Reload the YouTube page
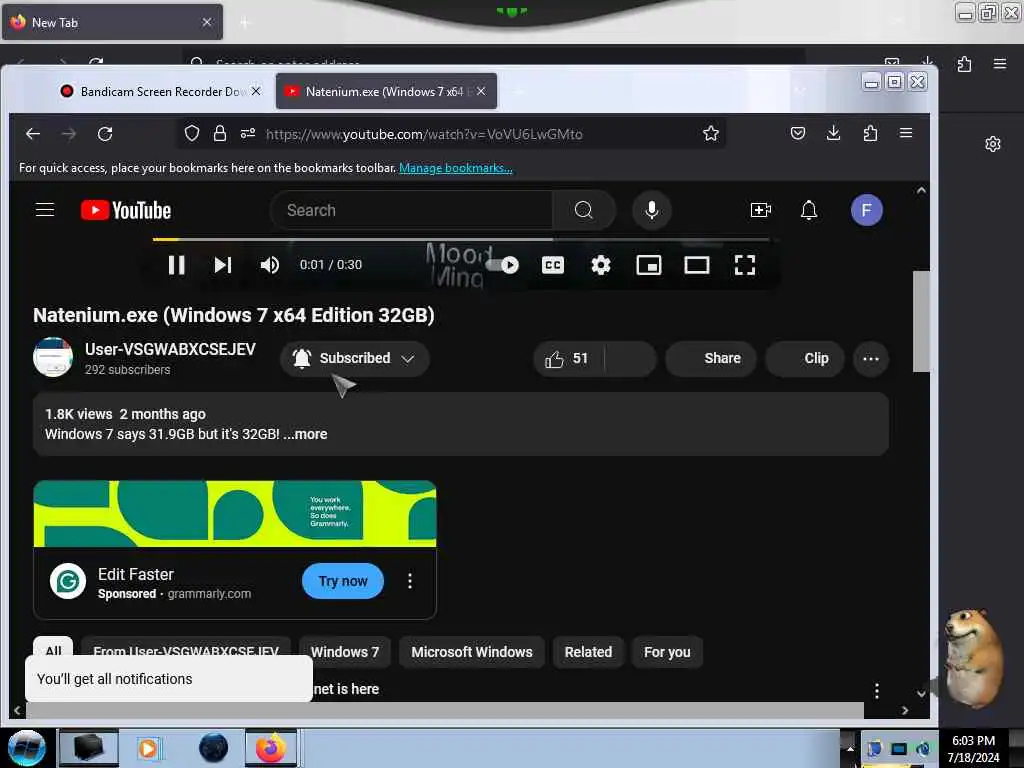This screenshot has width=1024, height=768. (105, 134)
